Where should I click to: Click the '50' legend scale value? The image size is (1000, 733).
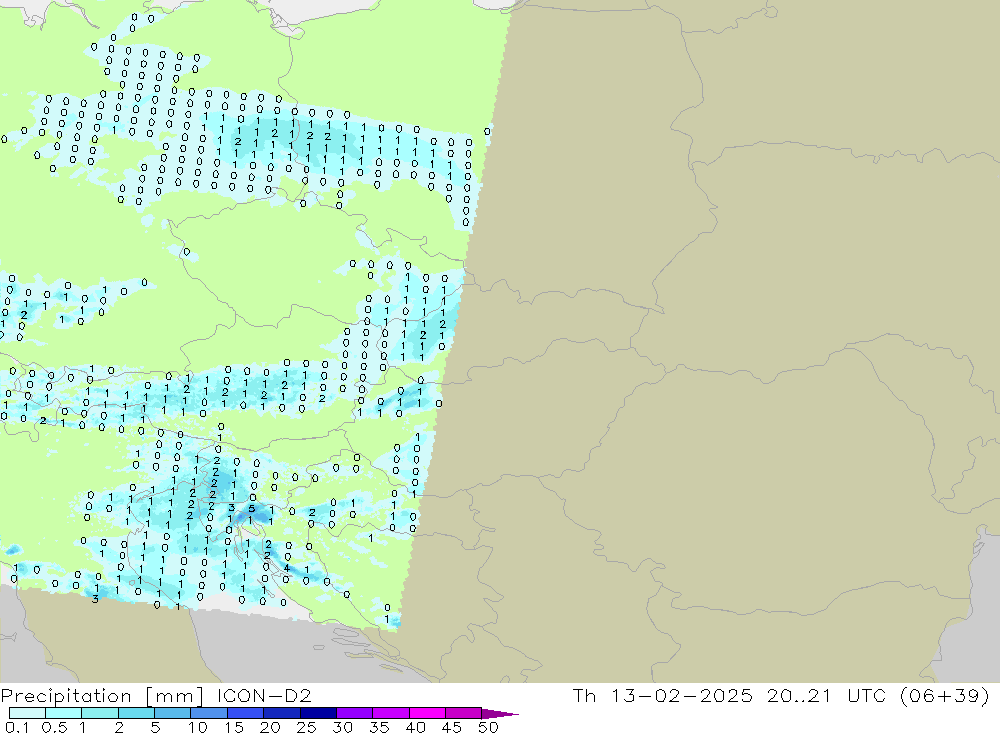[489, 727]
